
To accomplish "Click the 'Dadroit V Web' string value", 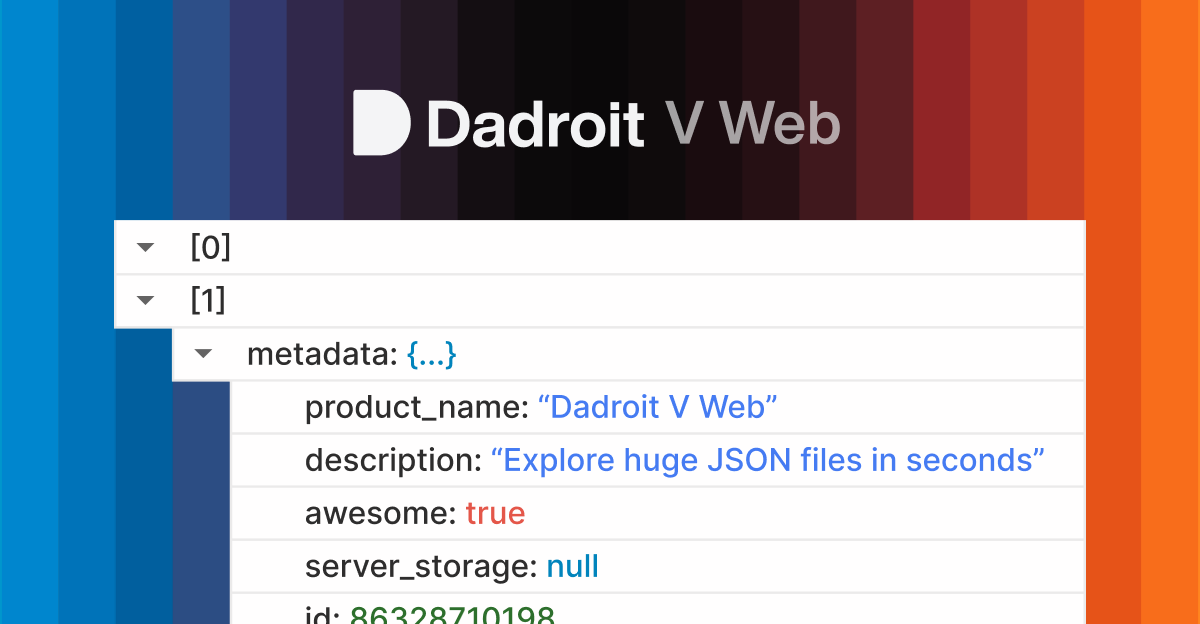I will 657,407.
